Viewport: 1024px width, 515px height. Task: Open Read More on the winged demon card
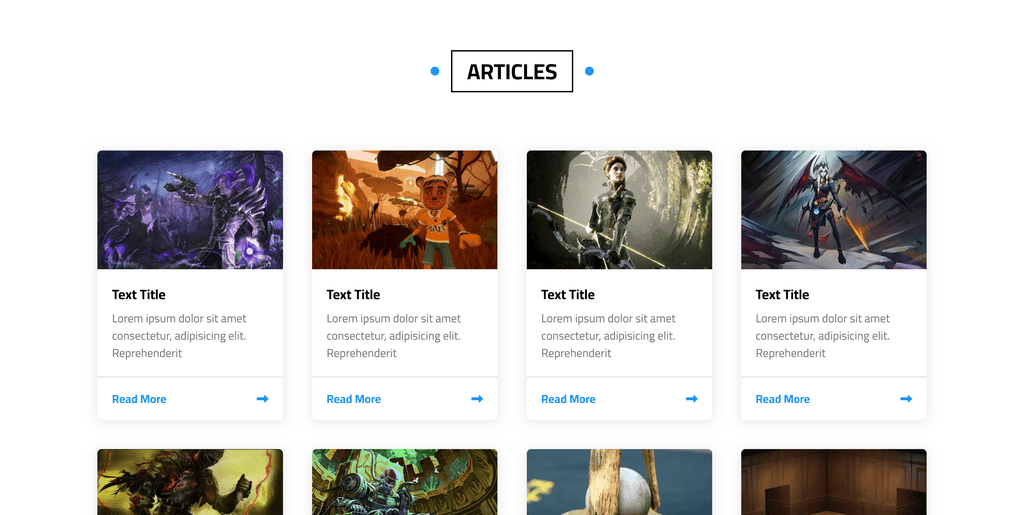[x=782, y=399]
